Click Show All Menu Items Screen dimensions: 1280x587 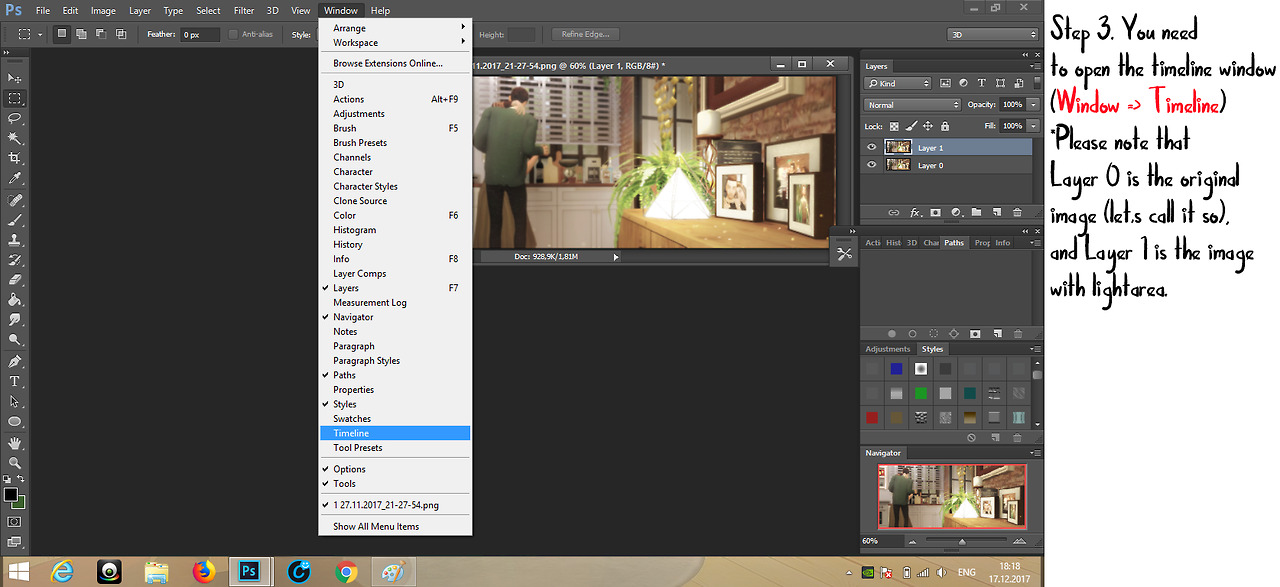coord(376,526)
